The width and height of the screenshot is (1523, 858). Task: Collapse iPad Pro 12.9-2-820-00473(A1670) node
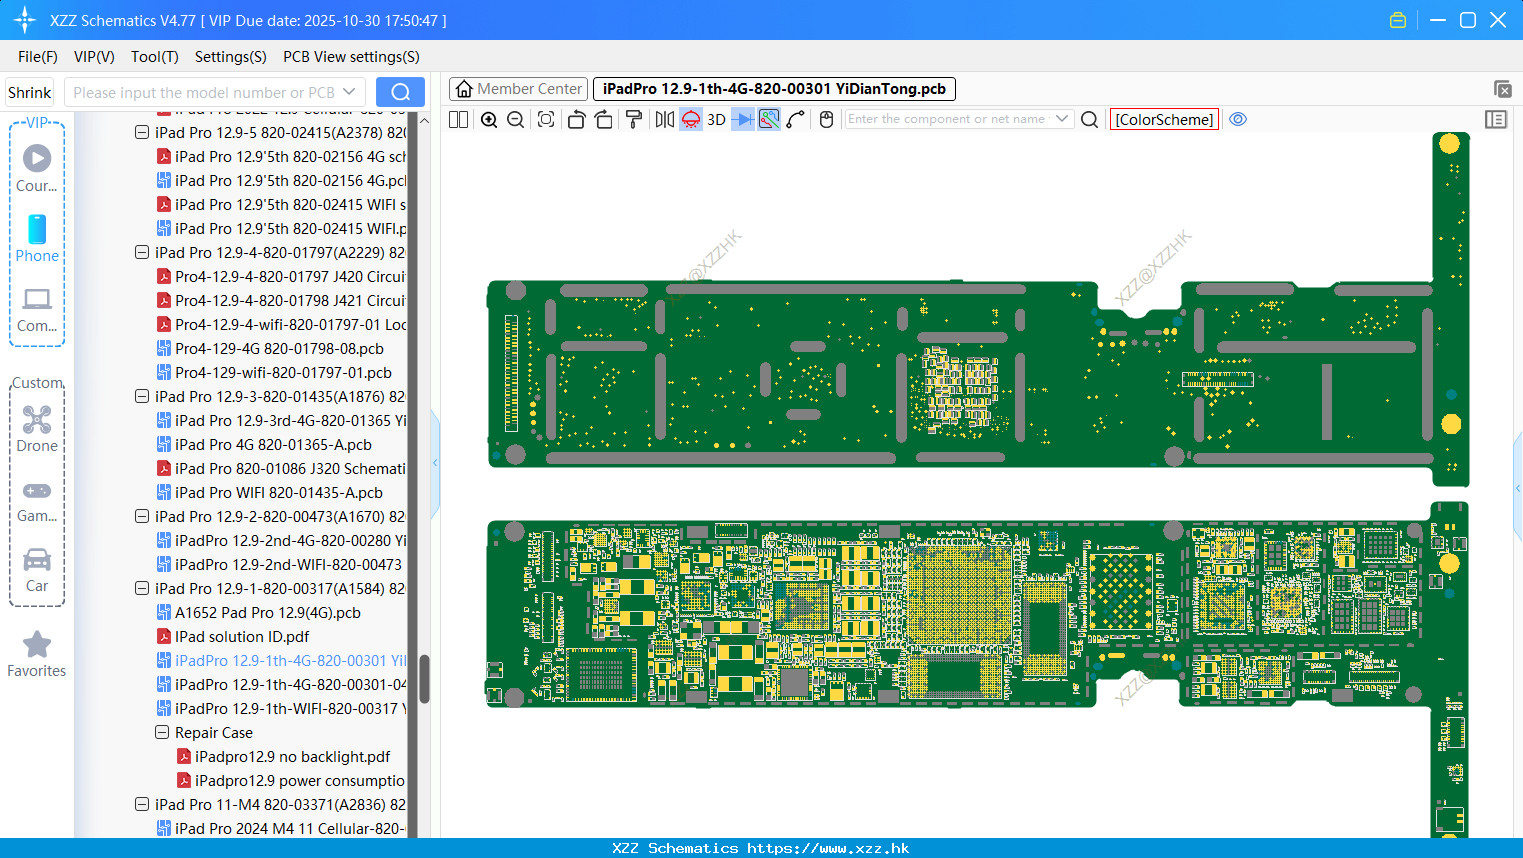(x=142, y=516)
